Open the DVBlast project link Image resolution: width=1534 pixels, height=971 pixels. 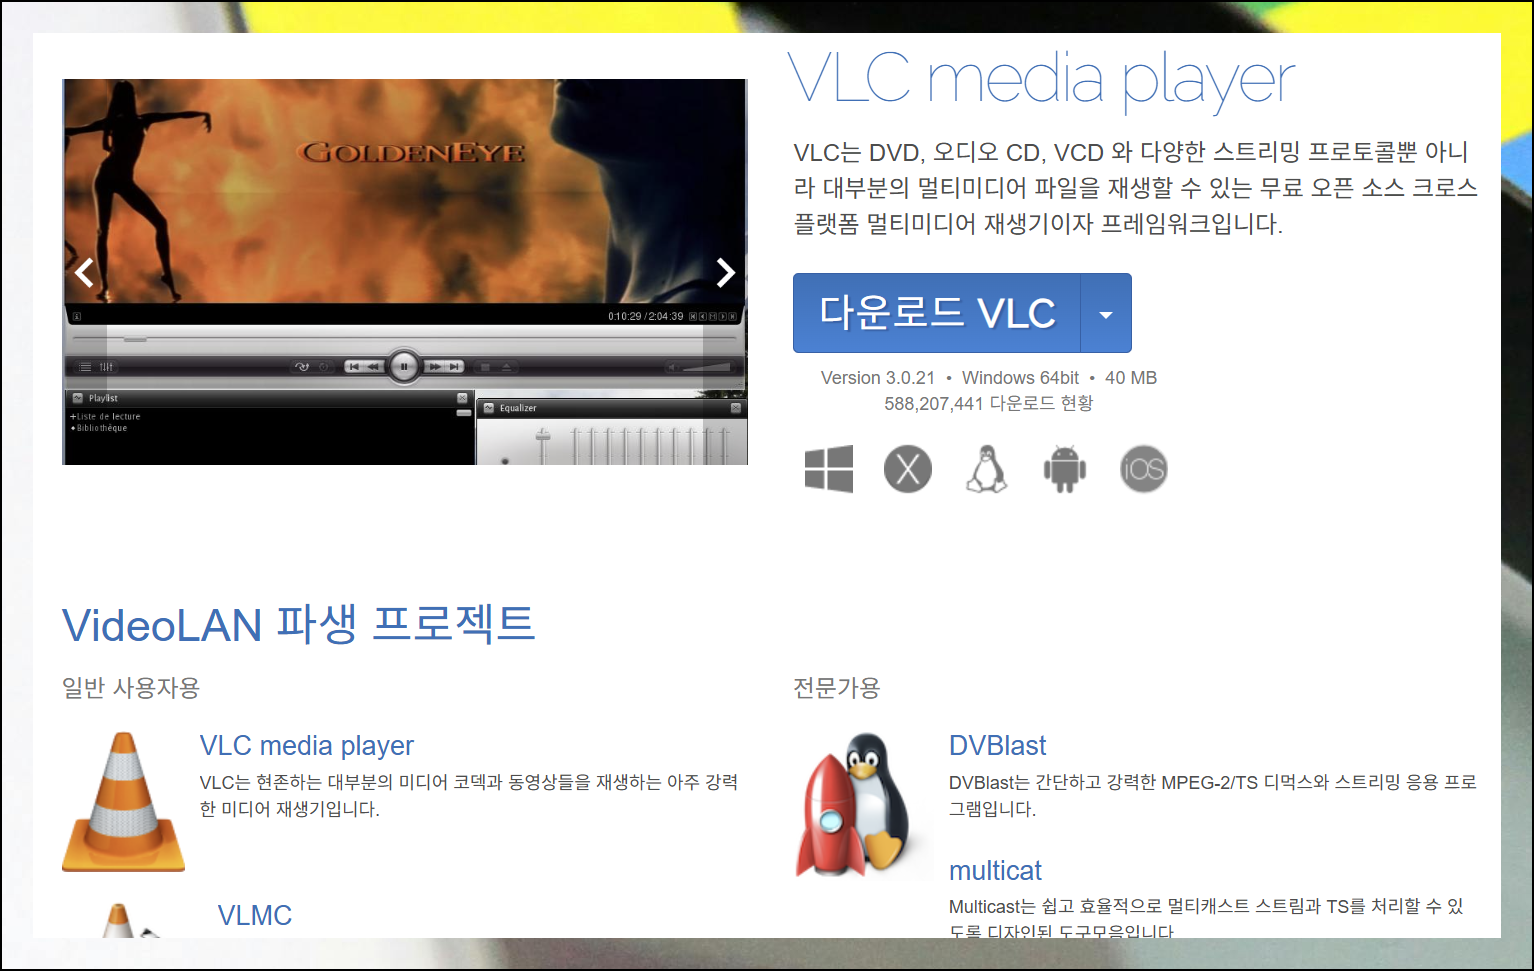(x=997, y=746)
